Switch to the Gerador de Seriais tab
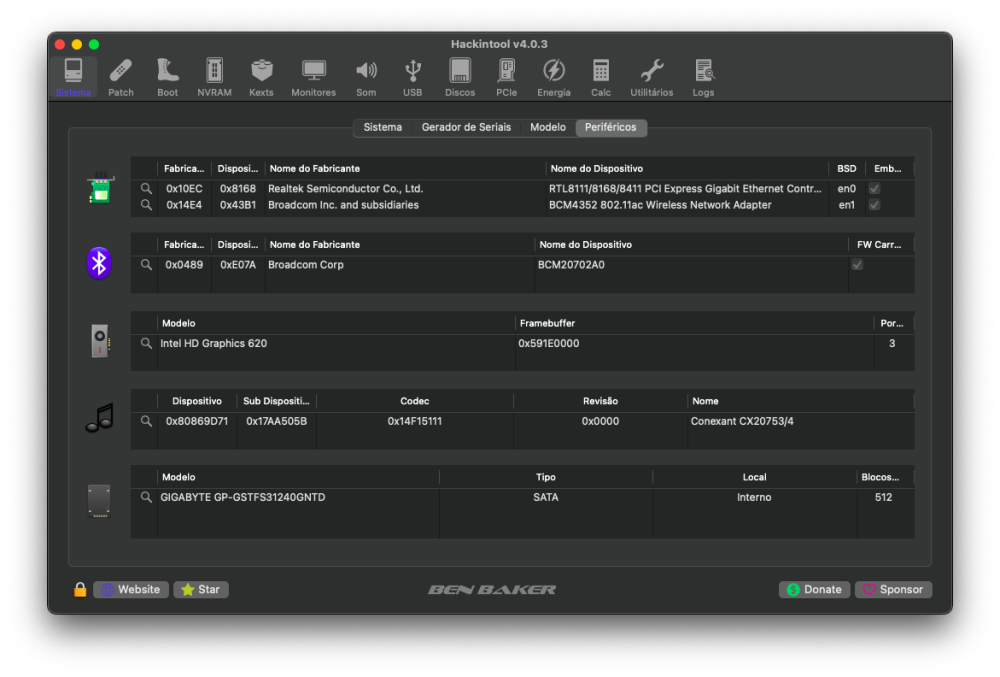The width and height of the screenshot is (1000, 677). tap(466, 127)
